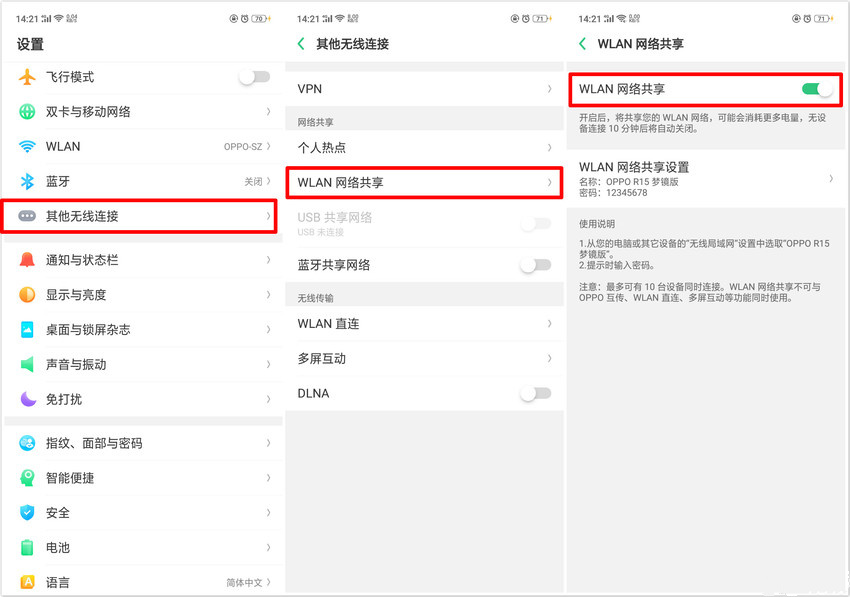Viewport: 850px width, 597px height.
Task: Select the 双卡与移动网络 SIM card icon
Action: (27, 112)
